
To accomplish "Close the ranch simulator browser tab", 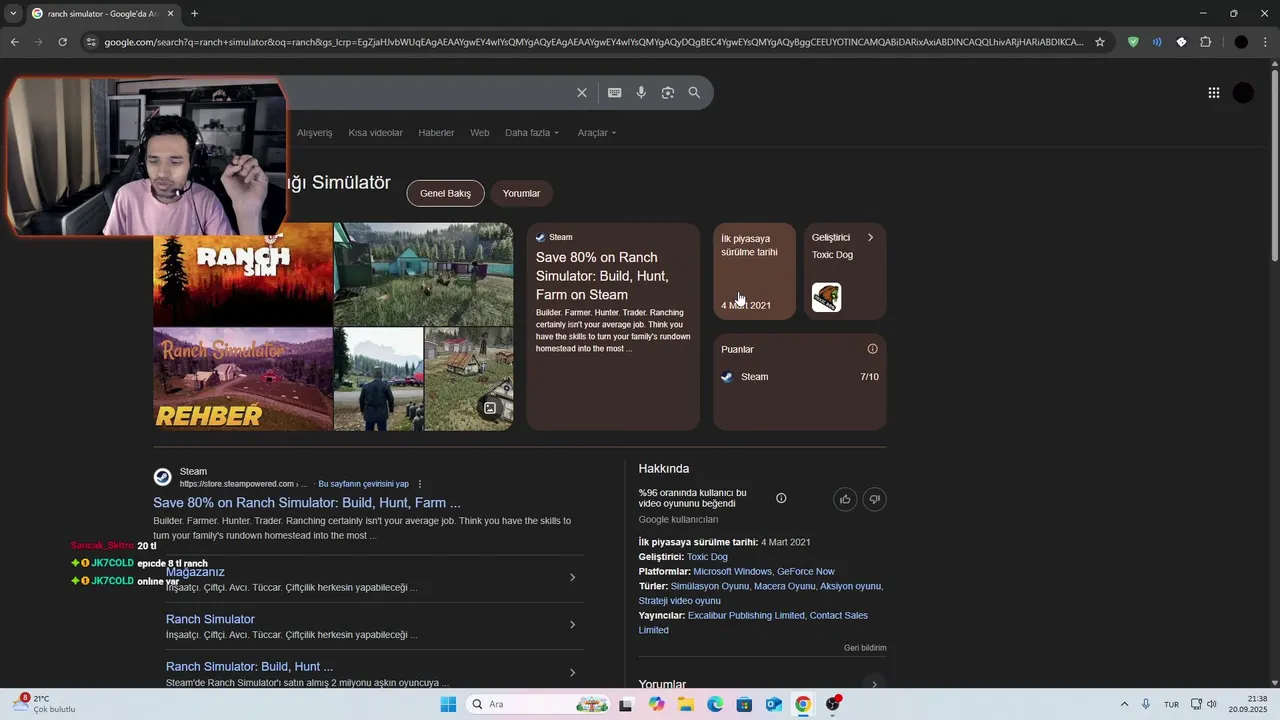I will coord(170,13).
